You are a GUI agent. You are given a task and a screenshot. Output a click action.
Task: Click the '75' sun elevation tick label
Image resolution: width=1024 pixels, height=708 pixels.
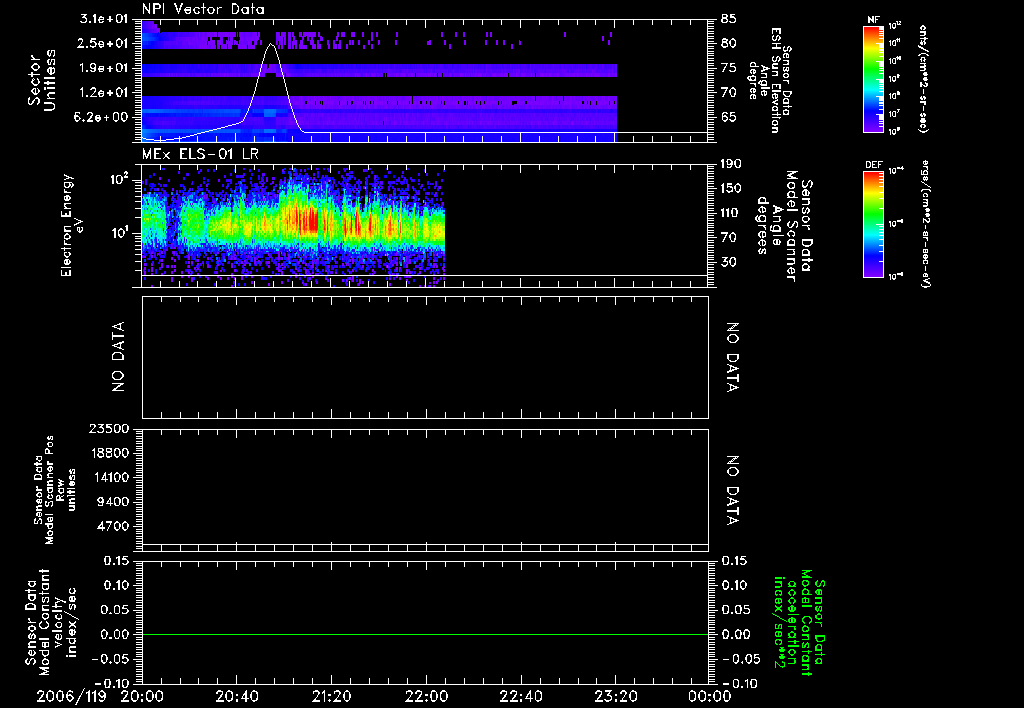tap(729, 68)
